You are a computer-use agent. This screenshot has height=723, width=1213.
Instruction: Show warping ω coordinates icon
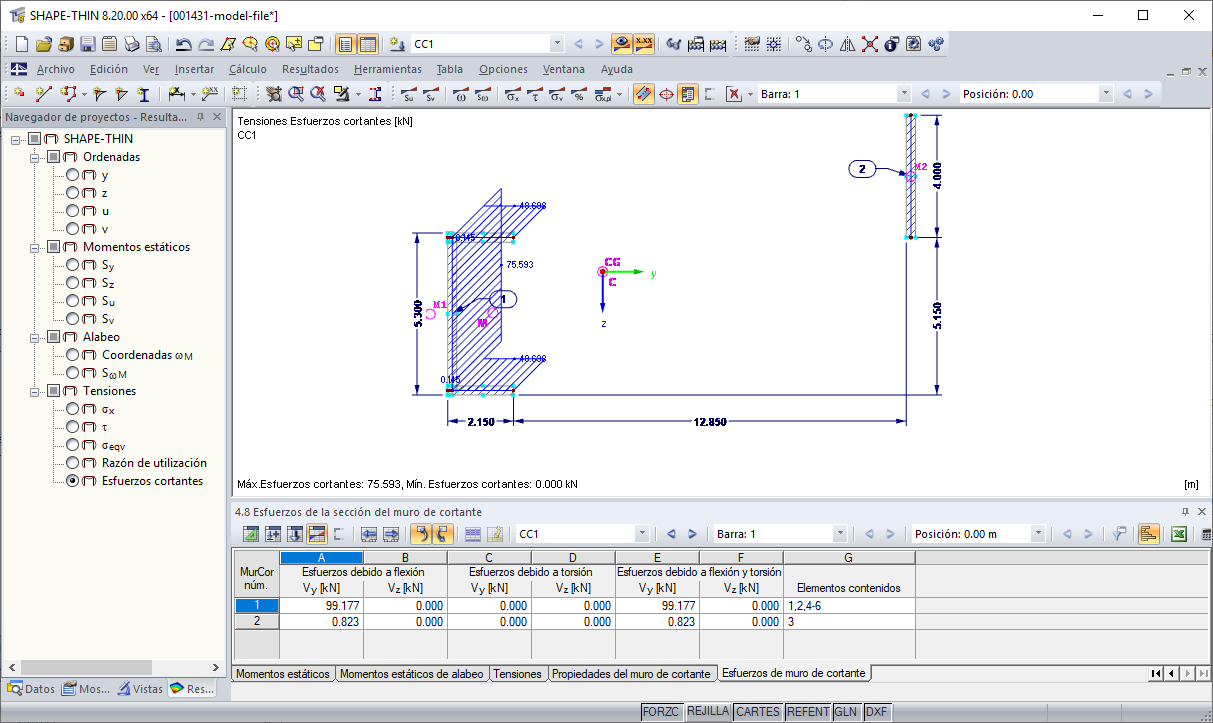[x=460, y=94]
